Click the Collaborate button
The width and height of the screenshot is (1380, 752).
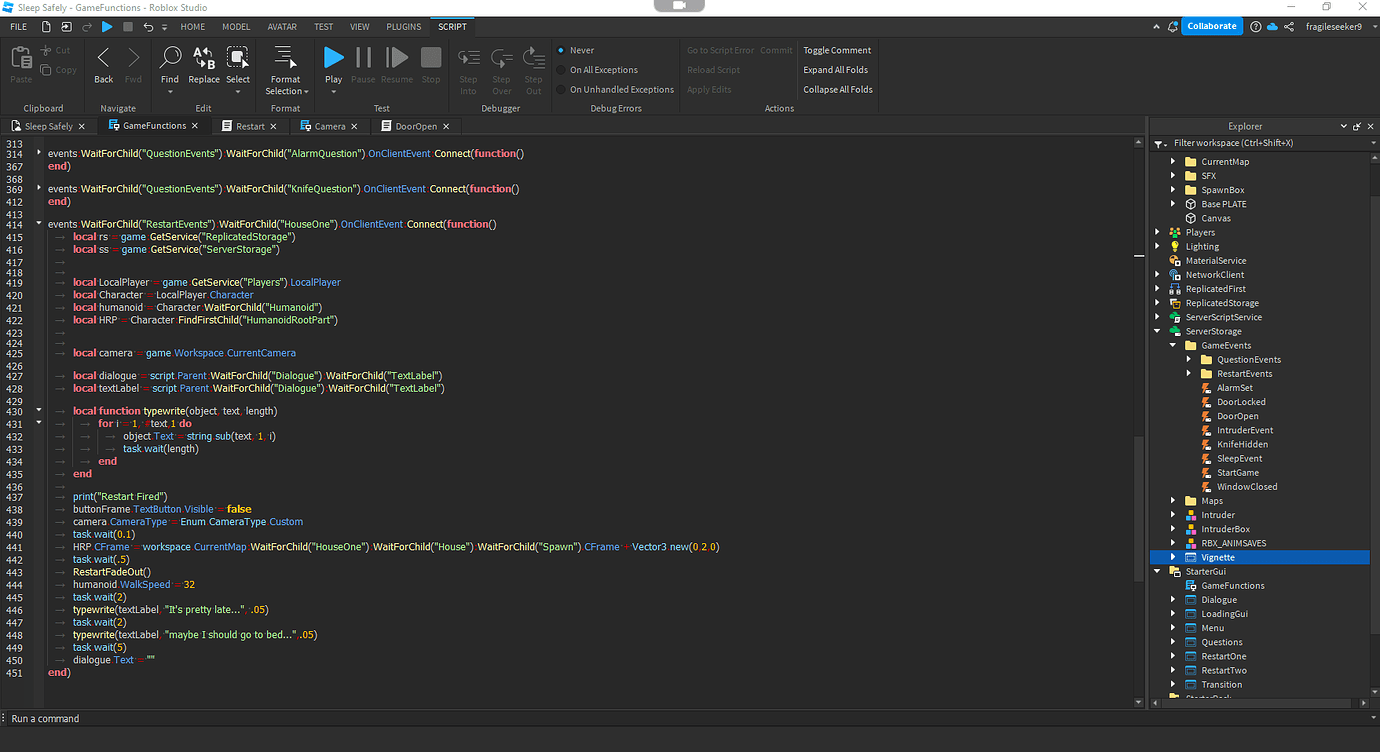(x=1212, y=26)
